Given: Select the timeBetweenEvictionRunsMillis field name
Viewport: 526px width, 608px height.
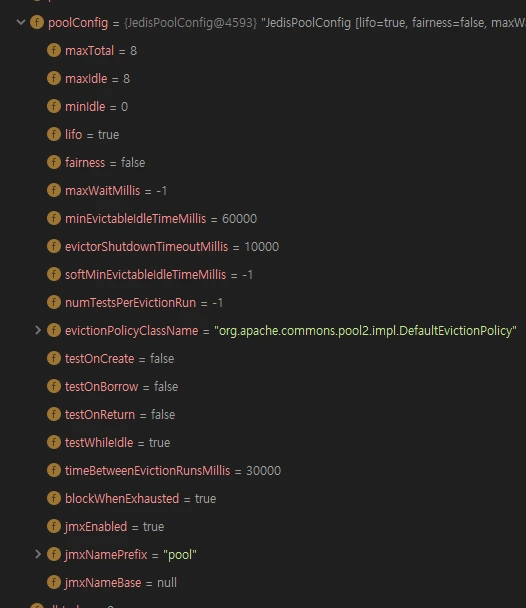Looking at the screenshot, I should coord(147,471).
